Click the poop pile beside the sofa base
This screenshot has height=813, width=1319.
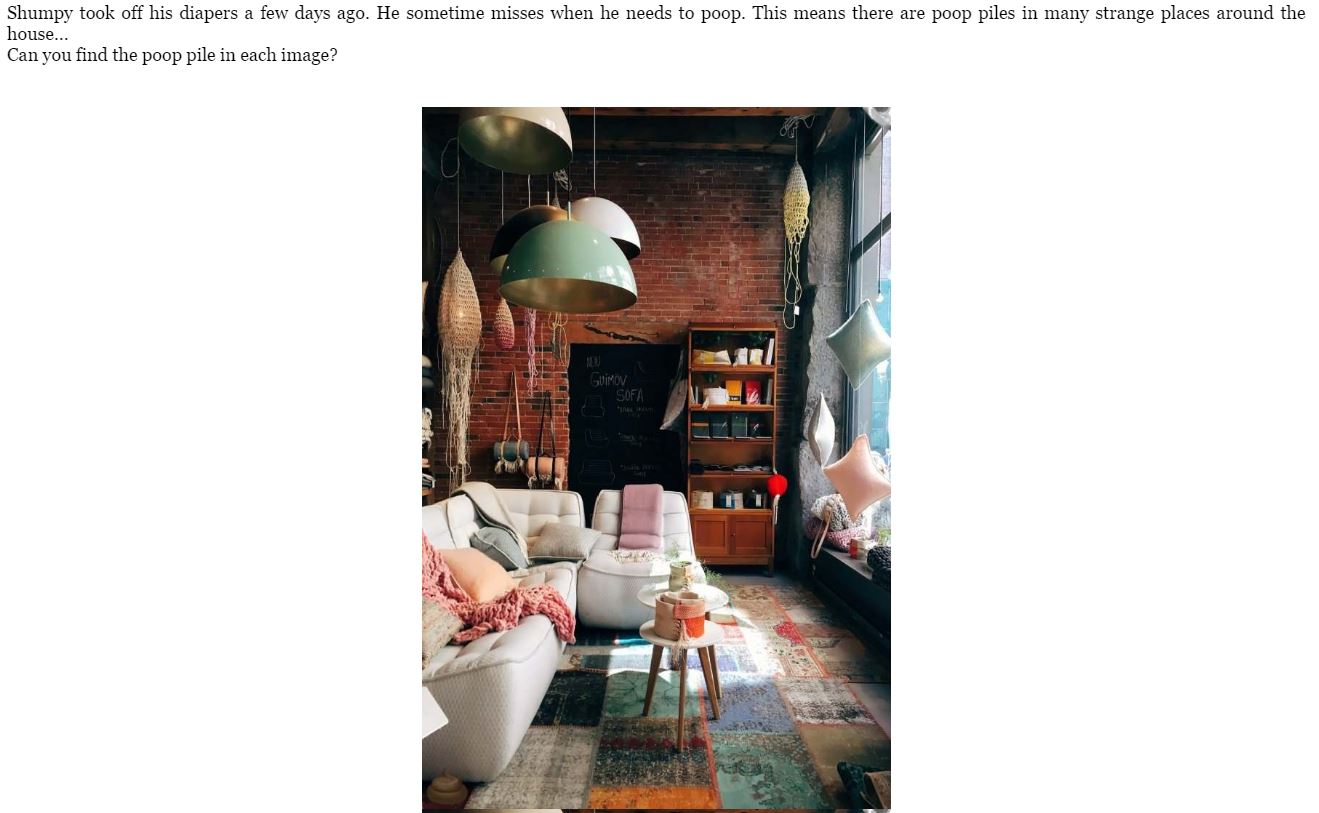point(446,790)
